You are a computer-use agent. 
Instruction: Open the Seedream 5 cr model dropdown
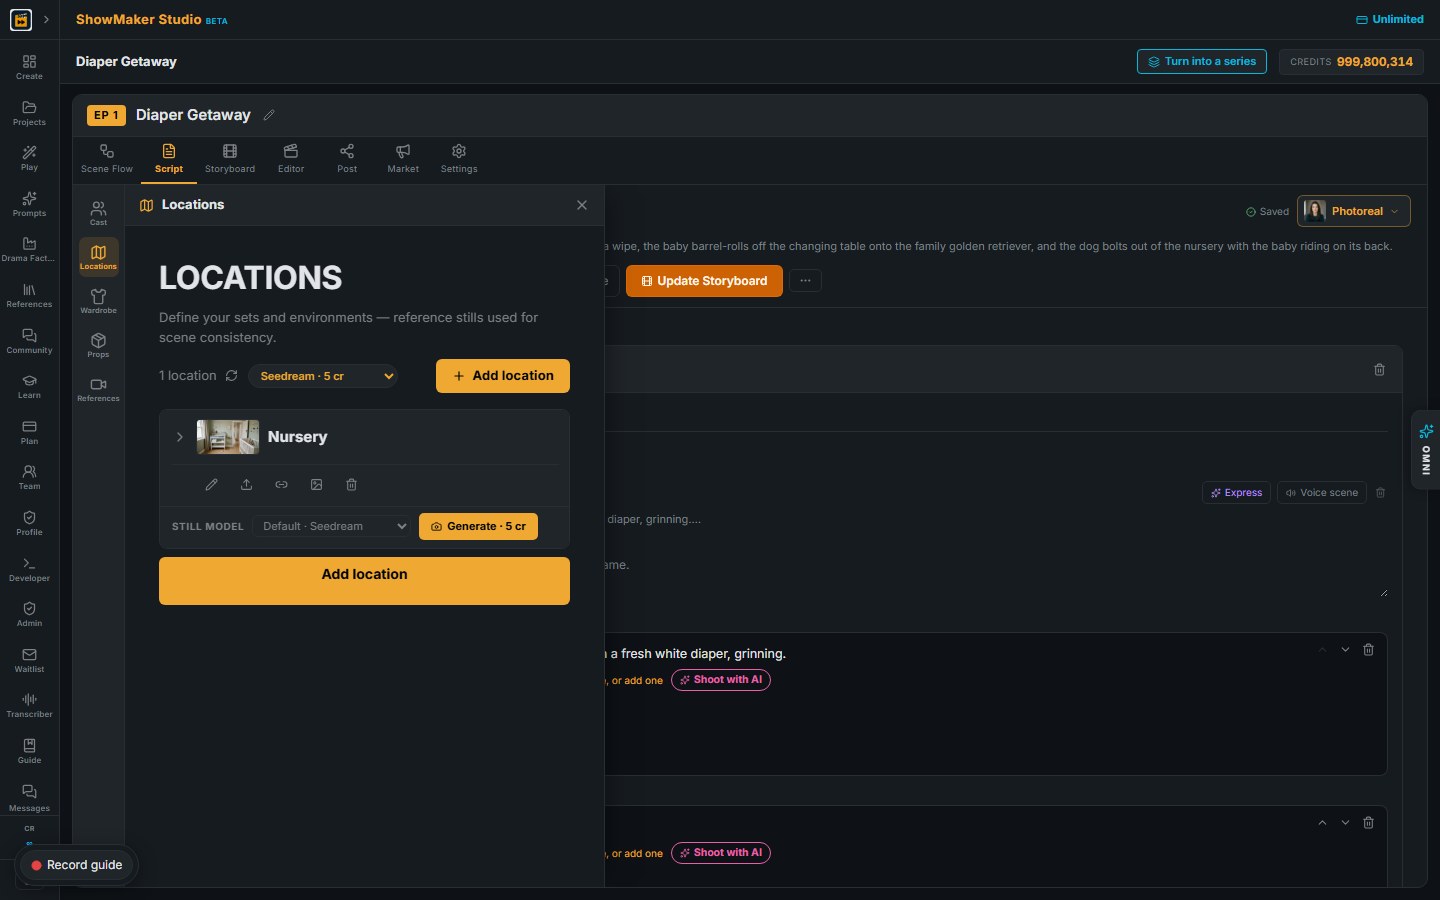point(323,376)
